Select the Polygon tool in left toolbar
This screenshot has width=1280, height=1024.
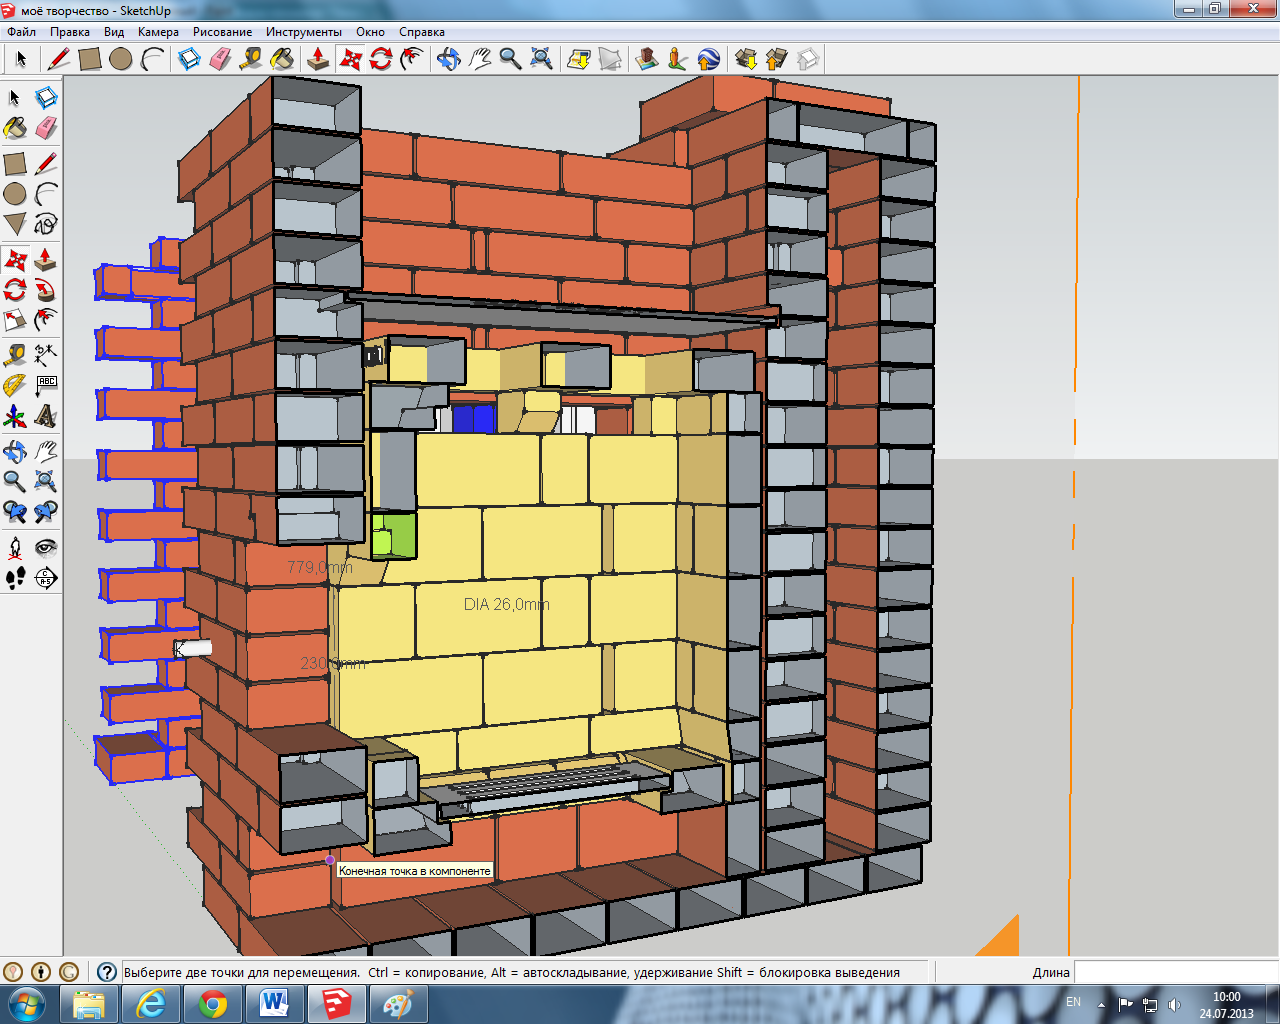point(15,223)
